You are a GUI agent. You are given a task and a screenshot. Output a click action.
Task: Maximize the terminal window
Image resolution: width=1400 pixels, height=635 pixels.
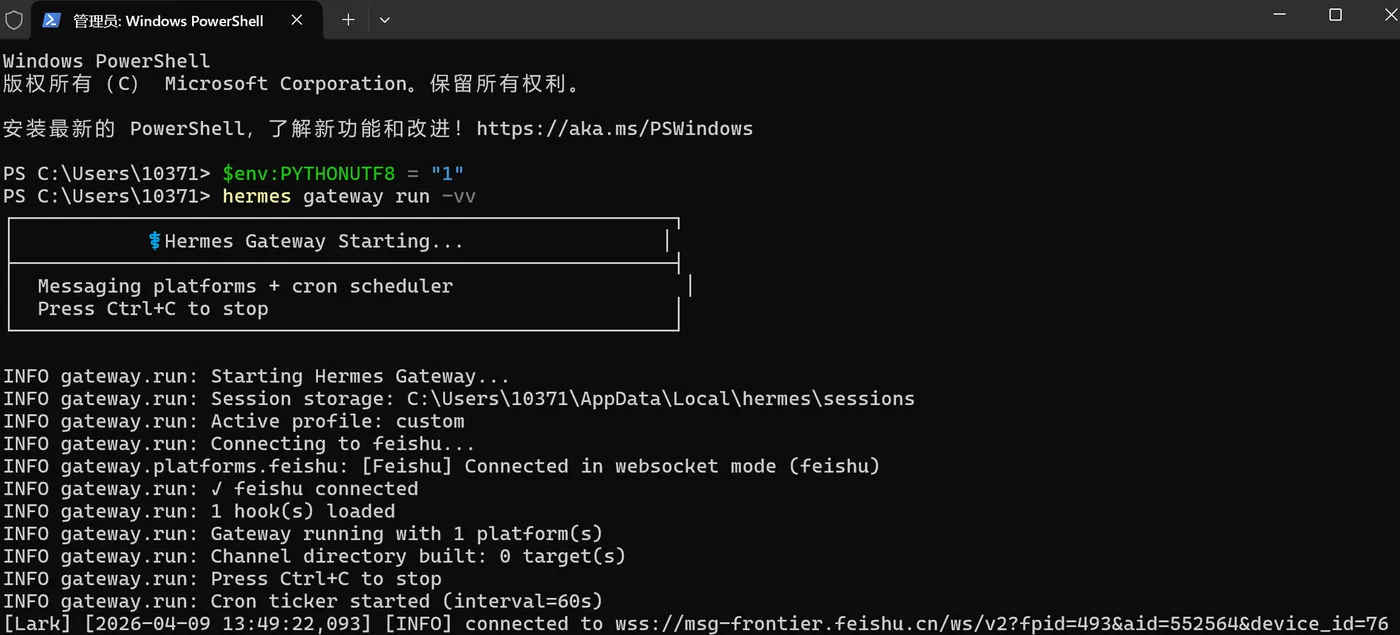(x=1335, y=15)
